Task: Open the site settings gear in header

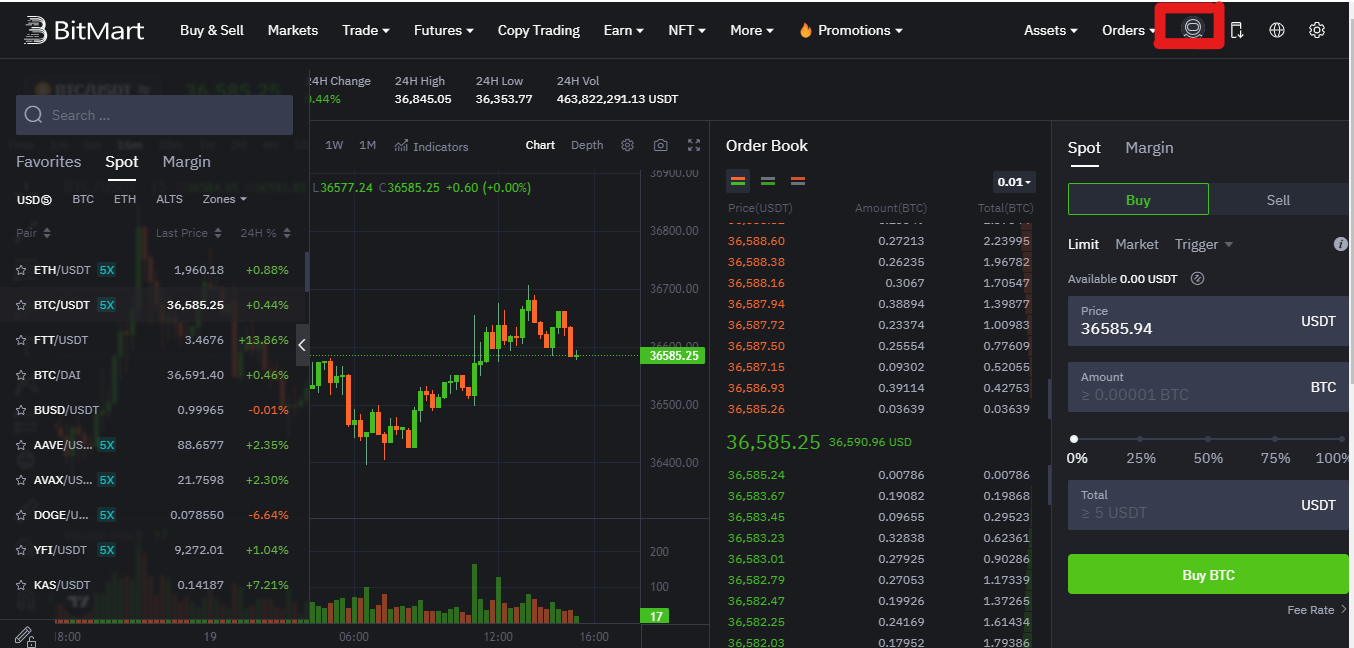Action: pyautogui.click(x=1317, y=30)
